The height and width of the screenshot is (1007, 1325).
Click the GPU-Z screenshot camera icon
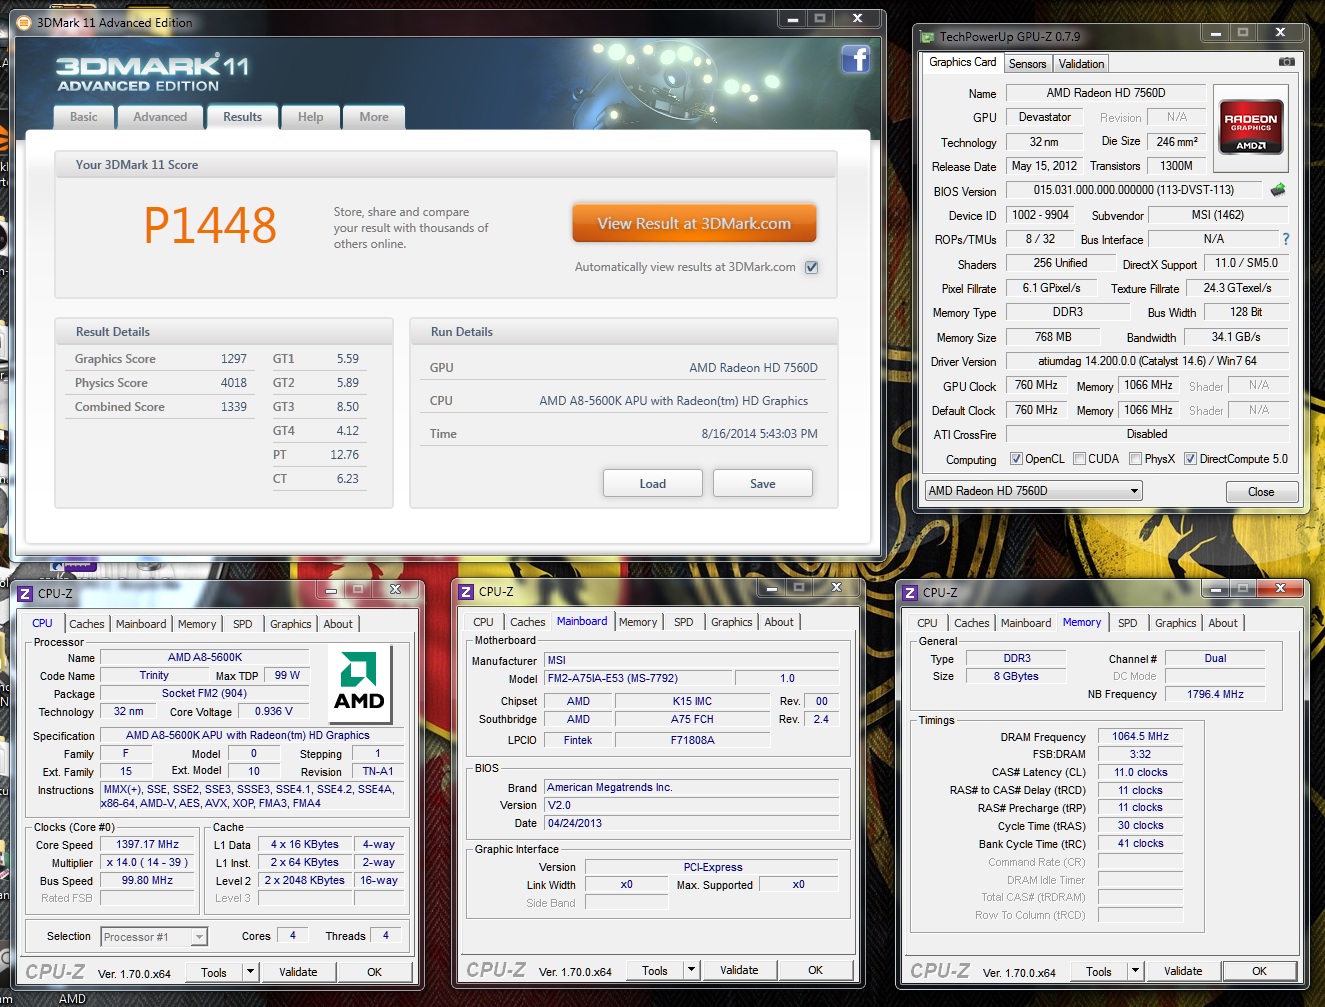(1287, 62)
